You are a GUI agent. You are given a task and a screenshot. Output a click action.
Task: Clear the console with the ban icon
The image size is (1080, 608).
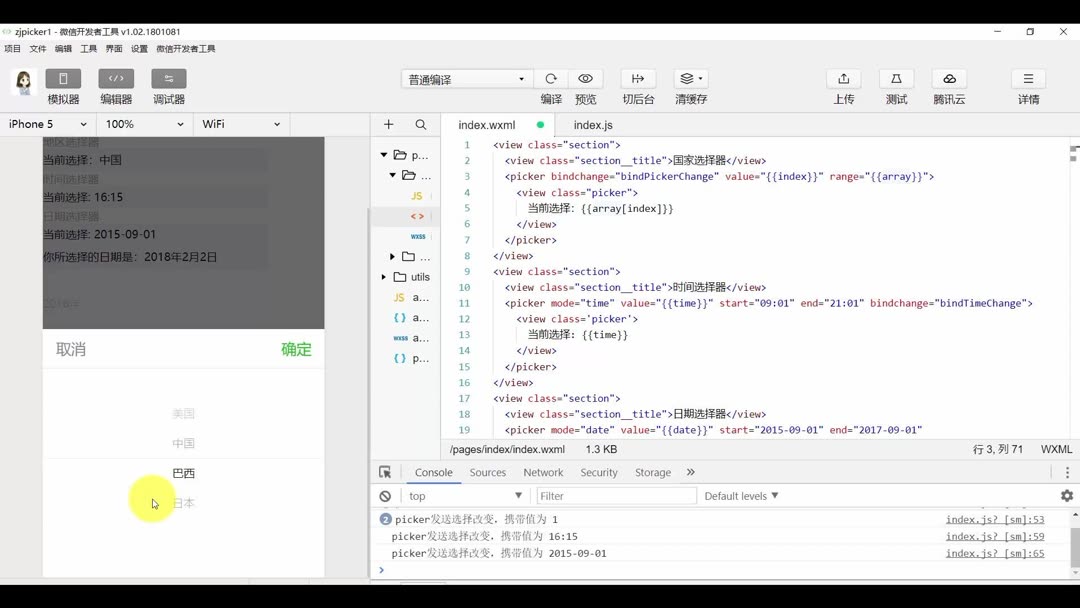[384, 495]
